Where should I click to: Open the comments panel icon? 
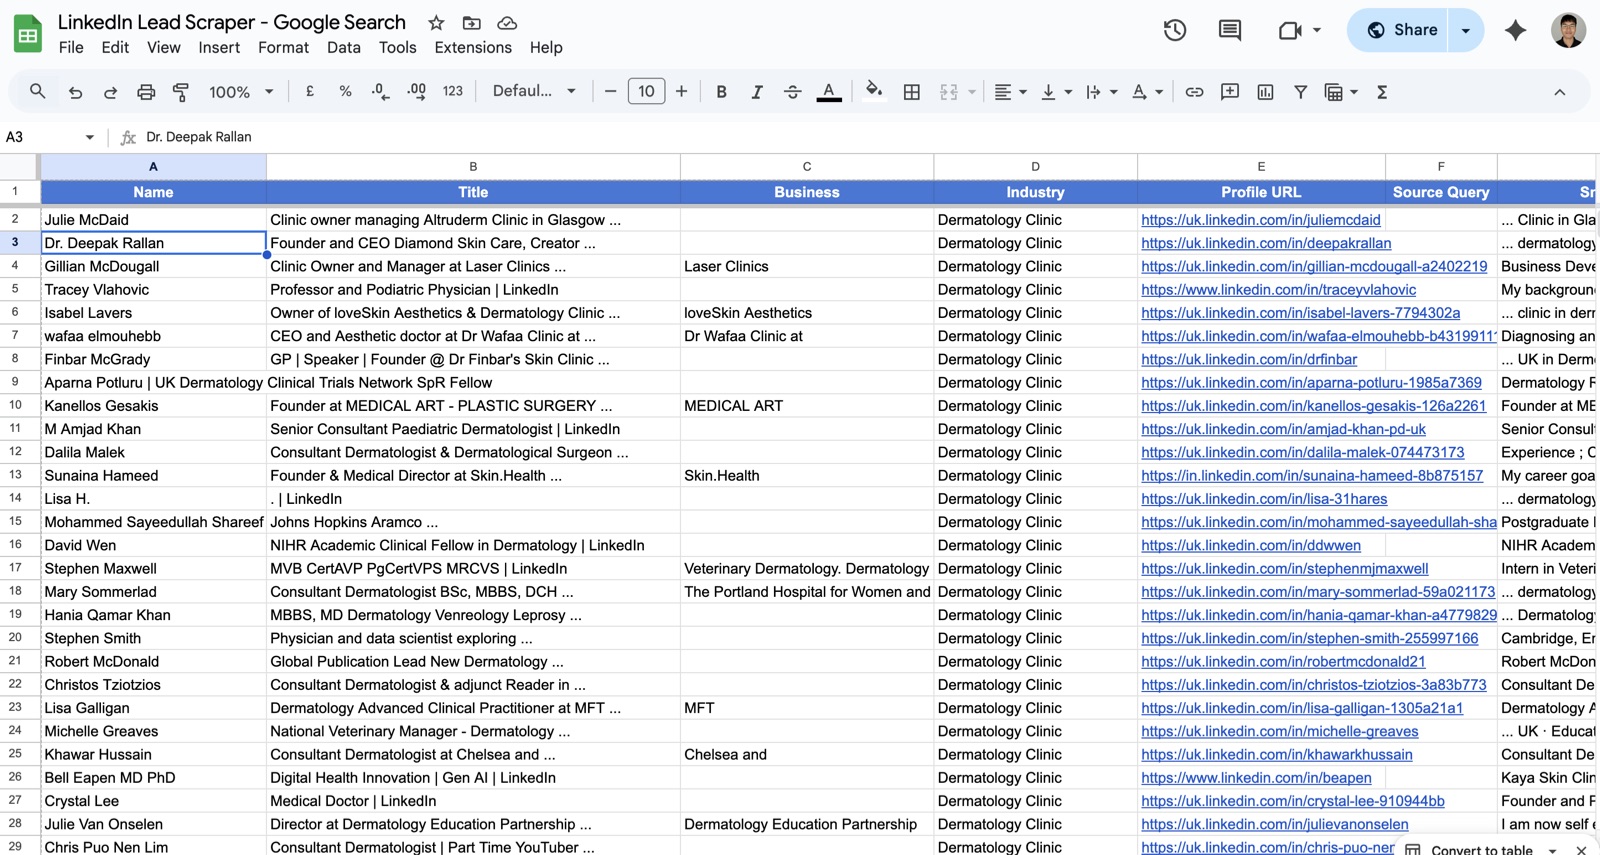(1230, 30)
